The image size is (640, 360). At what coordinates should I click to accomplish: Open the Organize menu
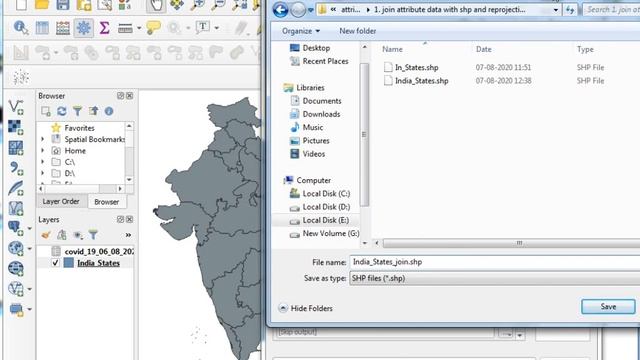(x=301, y=31)
